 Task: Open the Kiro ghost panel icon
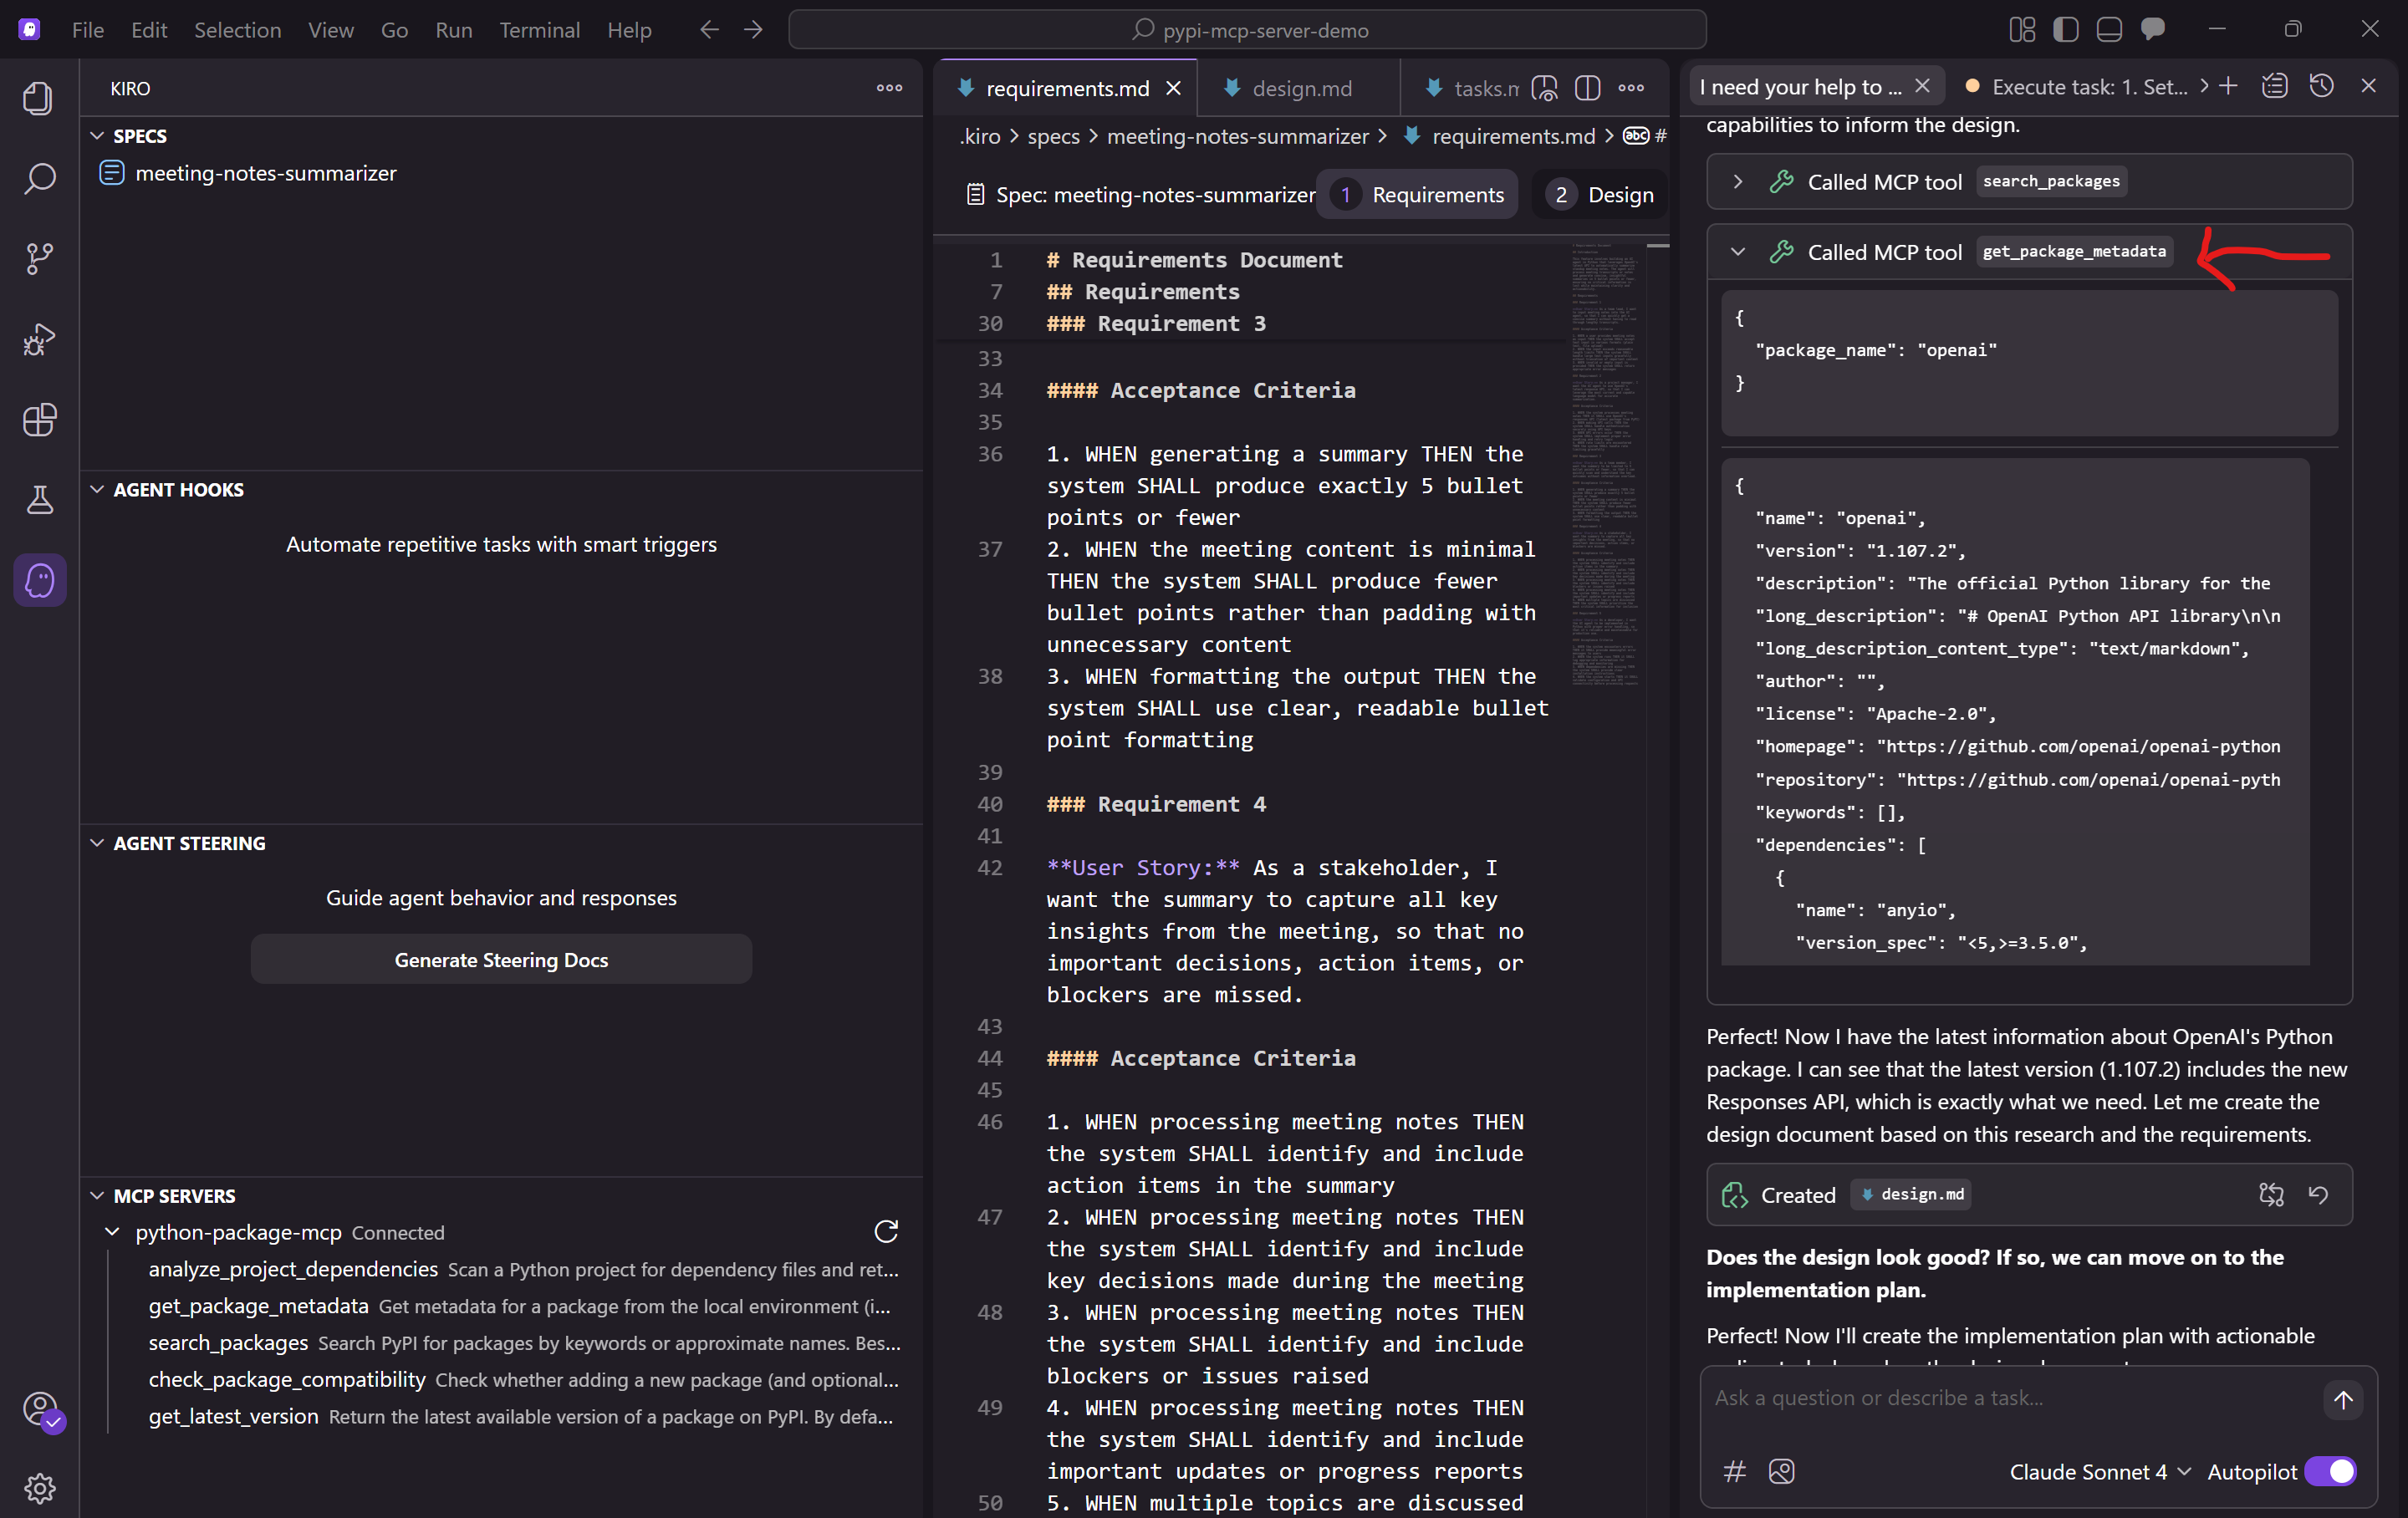click(40, 580)
